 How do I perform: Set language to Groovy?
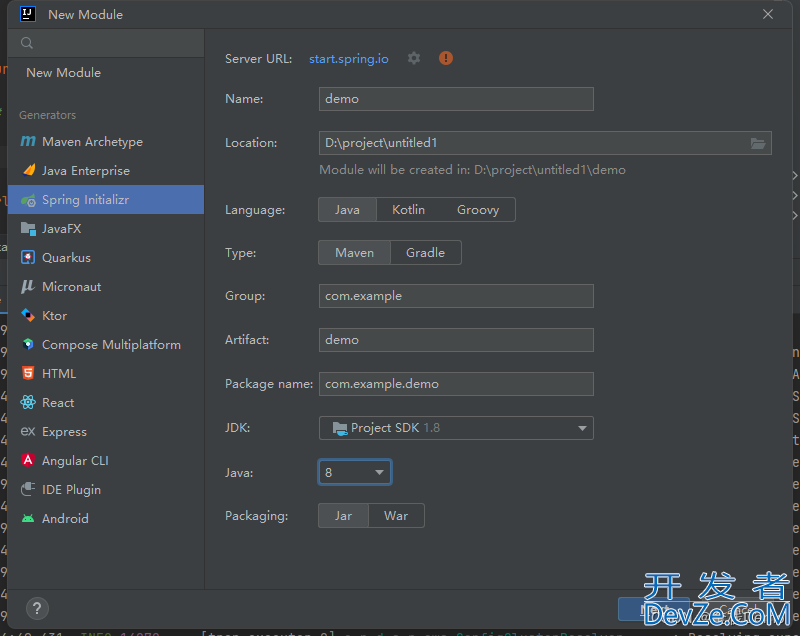[x=478, y=210]
